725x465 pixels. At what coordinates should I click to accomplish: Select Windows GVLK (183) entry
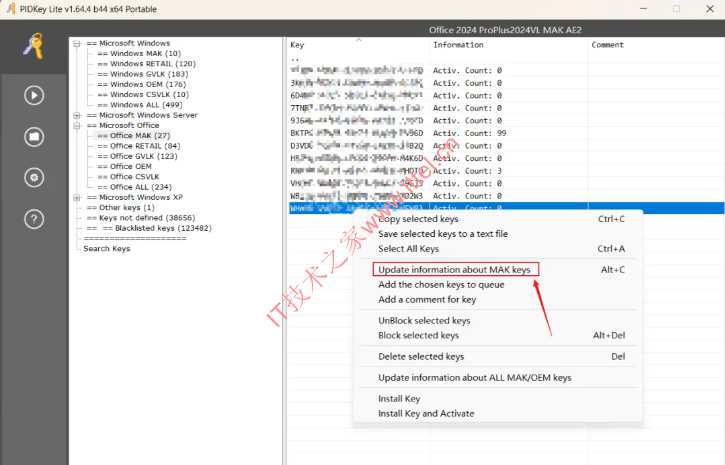142,74
